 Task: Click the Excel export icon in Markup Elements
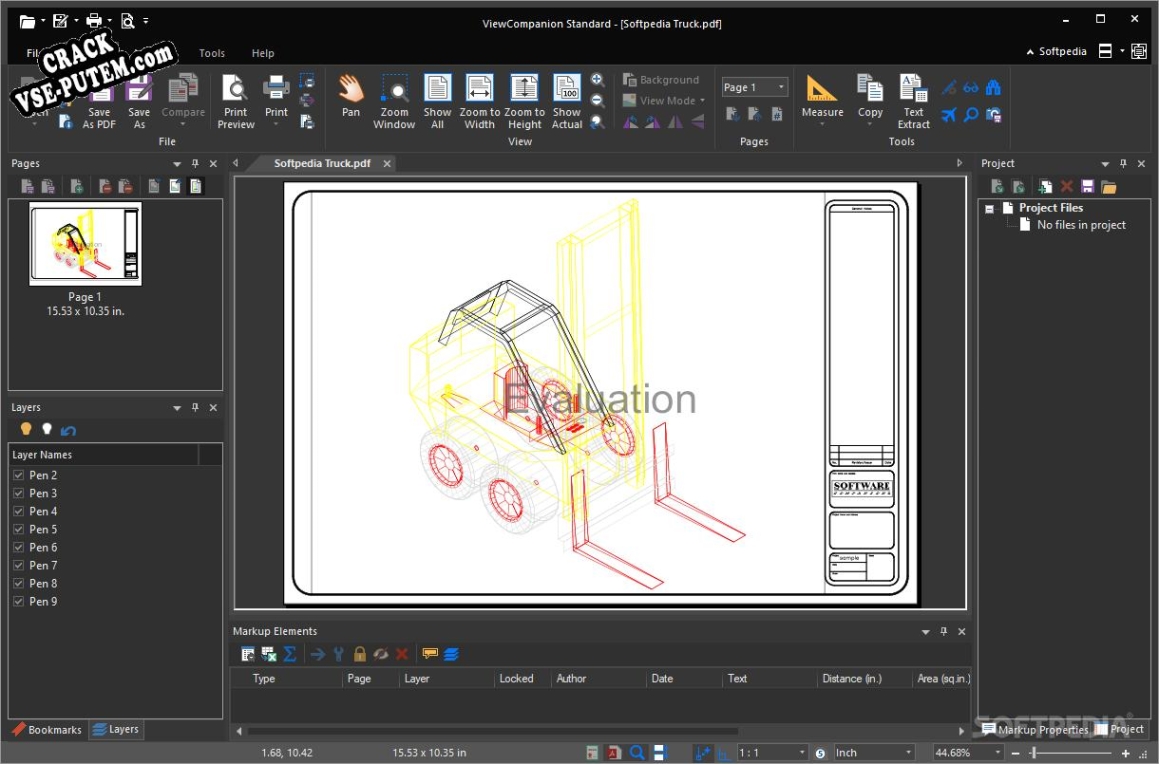pos(268,654)
